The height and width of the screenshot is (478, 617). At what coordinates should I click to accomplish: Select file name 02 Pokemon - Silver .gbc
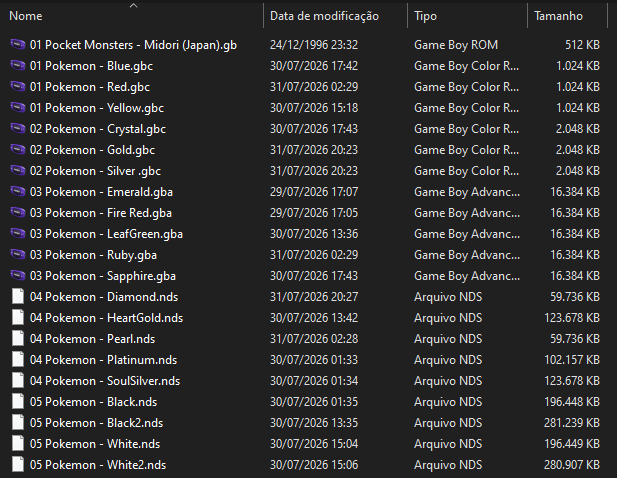tap(95, 171)
